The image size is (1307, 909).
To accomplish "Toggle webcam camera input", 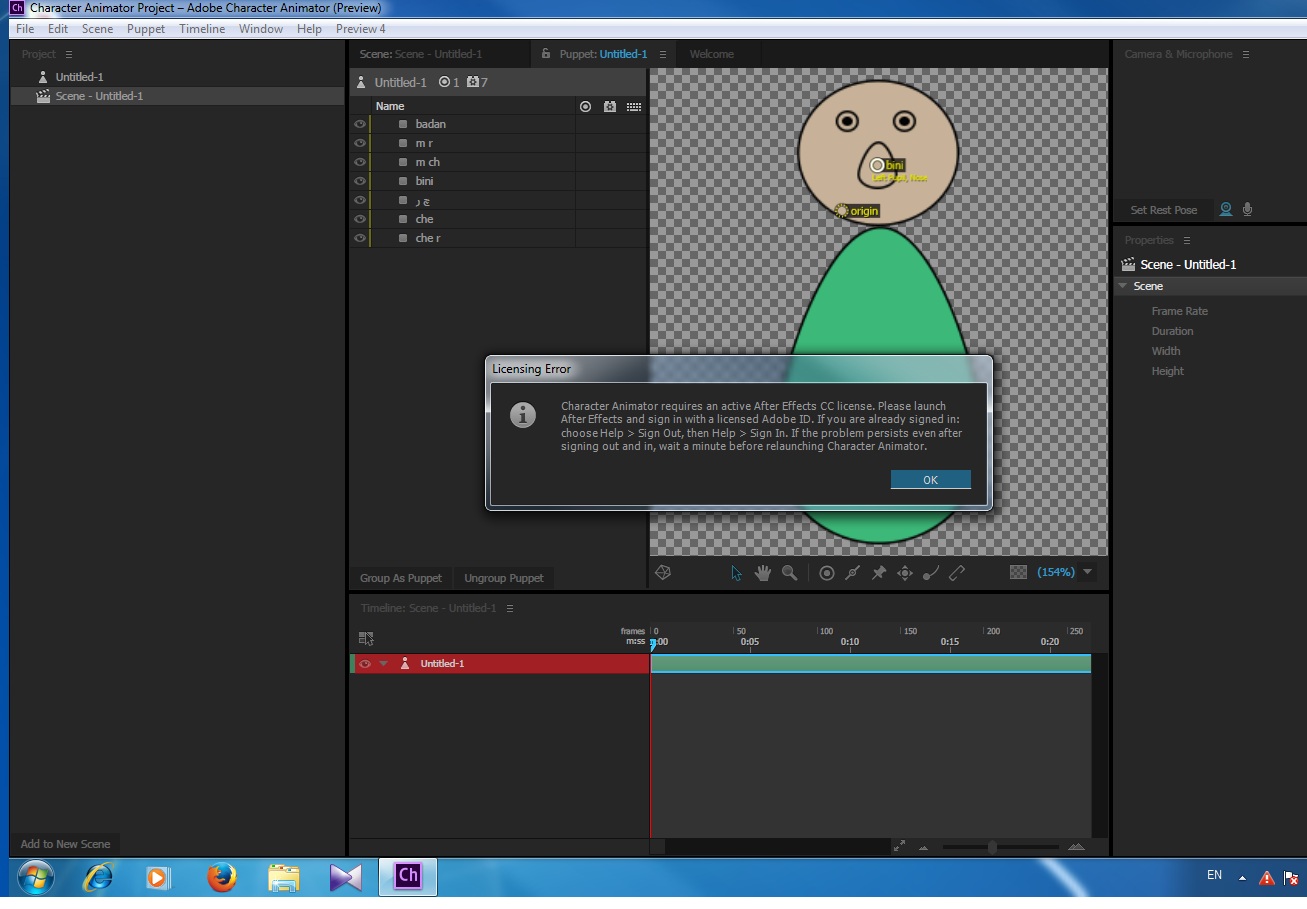I will (1225, 210).
